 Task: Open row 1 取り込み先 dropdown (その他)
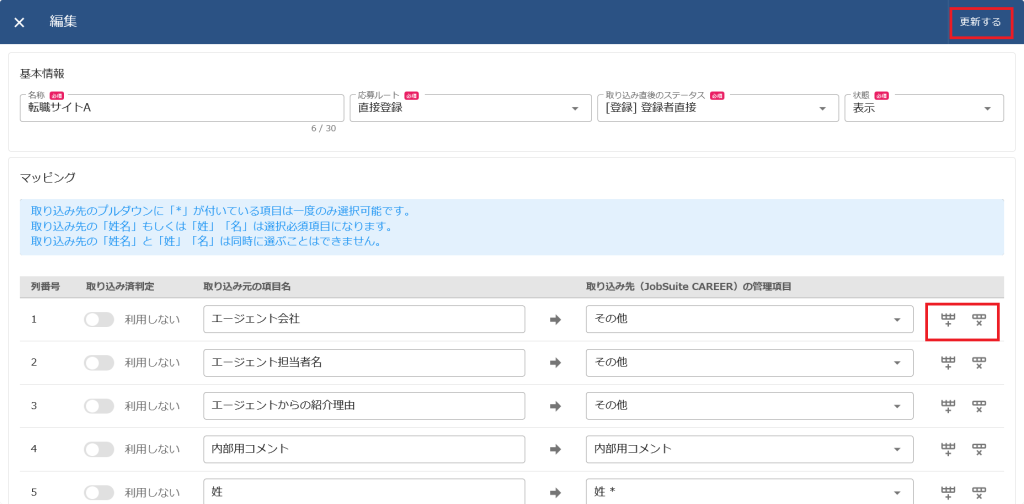749,319
